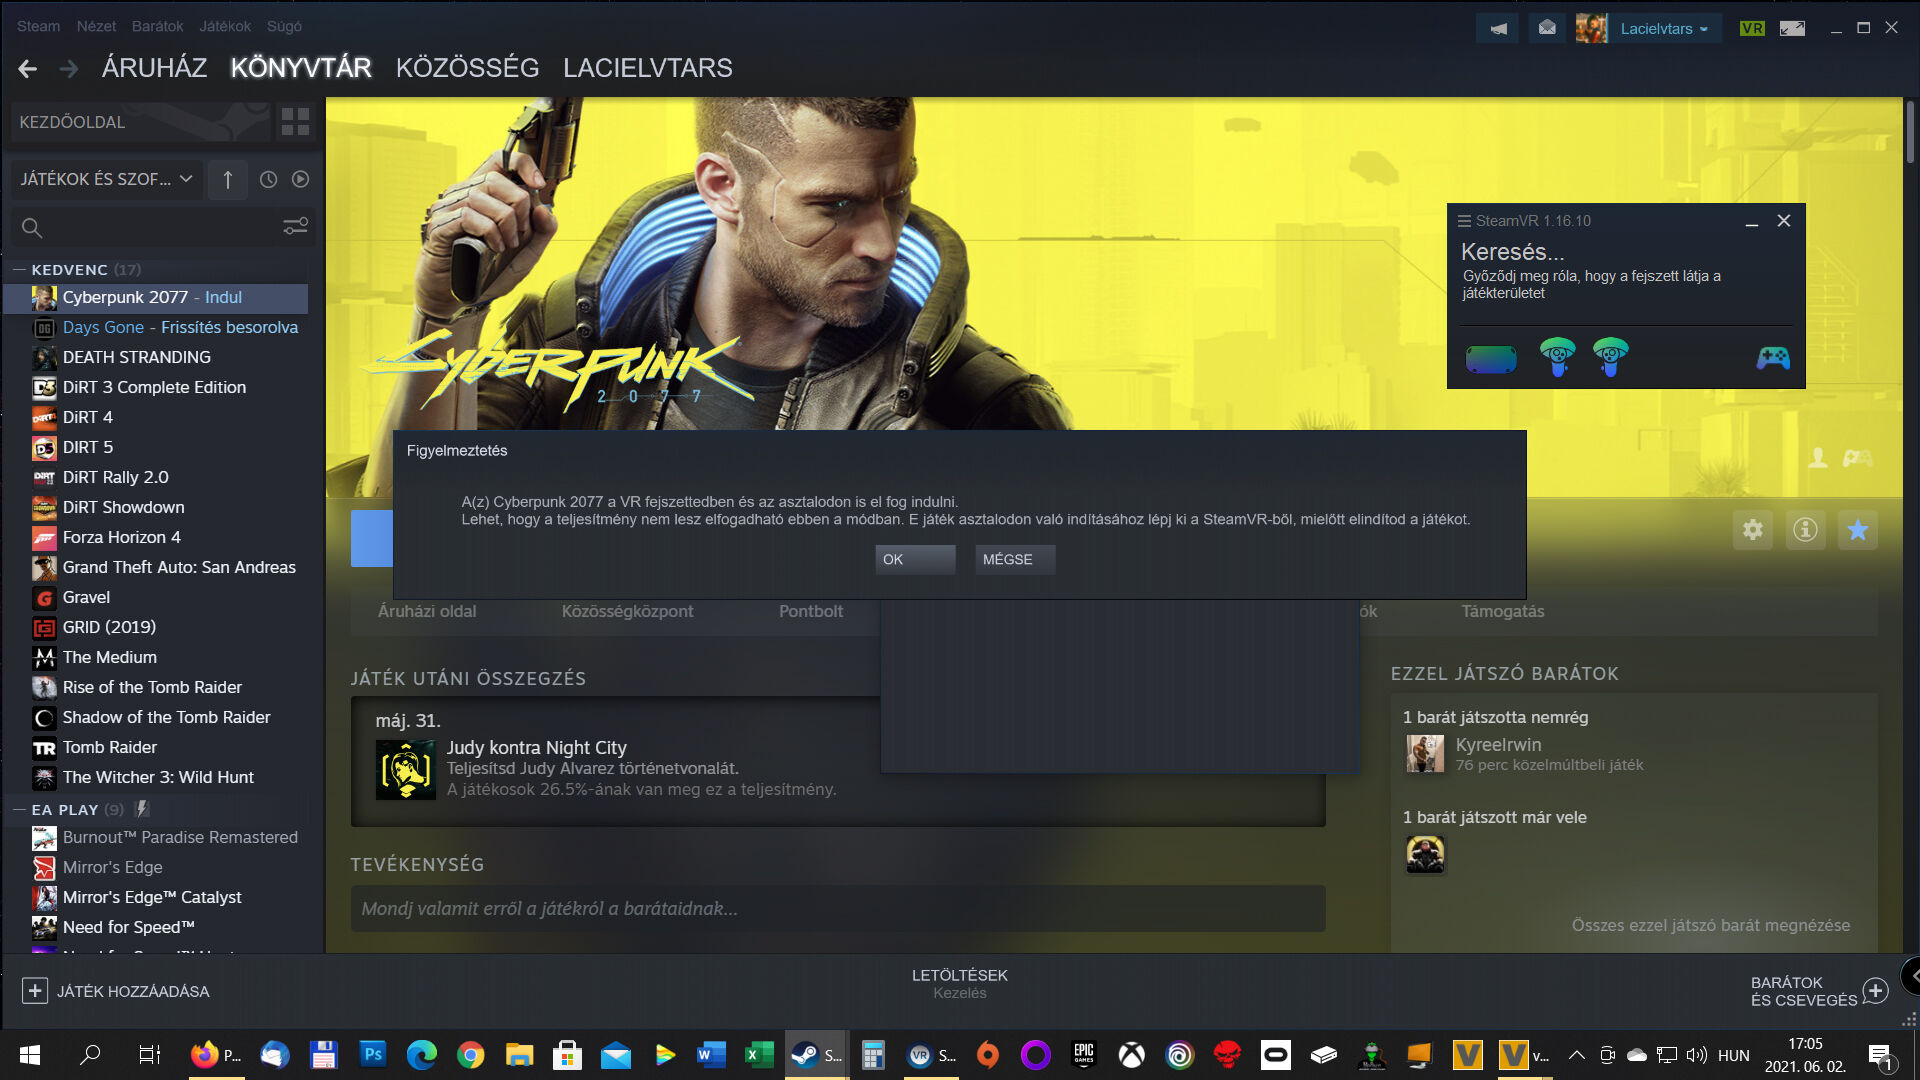Collapse the EA PLAY category
The width and height of the screenshot is (1920, 1080).
(x=19, y=810)
